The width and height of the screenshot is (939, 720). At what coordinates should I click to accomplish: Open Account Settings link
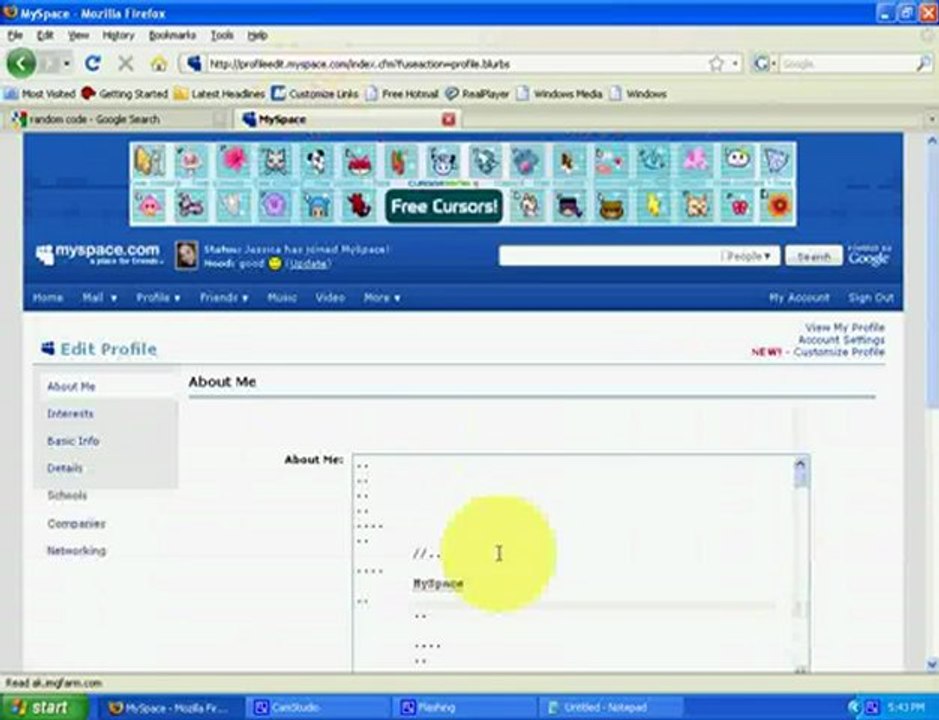coord(841,340)
